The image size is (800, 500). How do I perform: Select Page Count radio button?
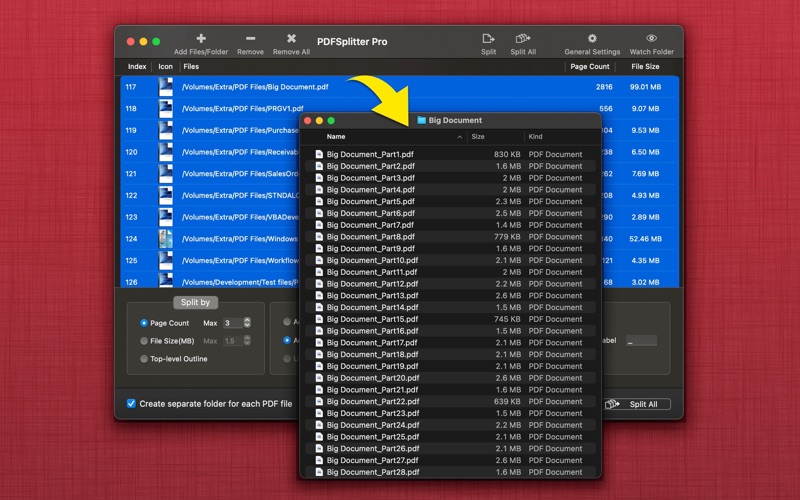144,323
